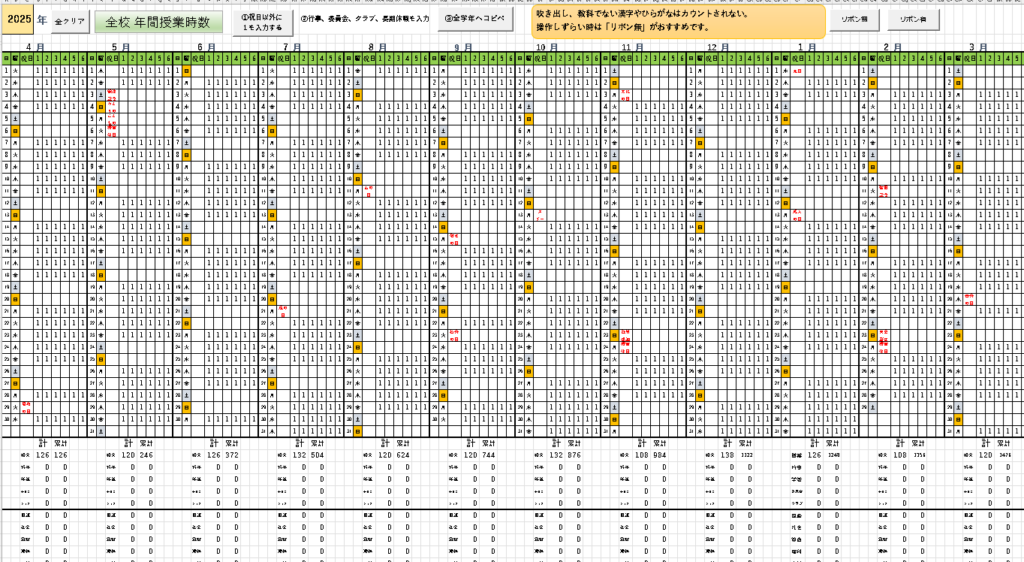This screenshot has height=562, width=1024.
Task: Select the 6 月 month heading
Action: click(x=206, y=47)
